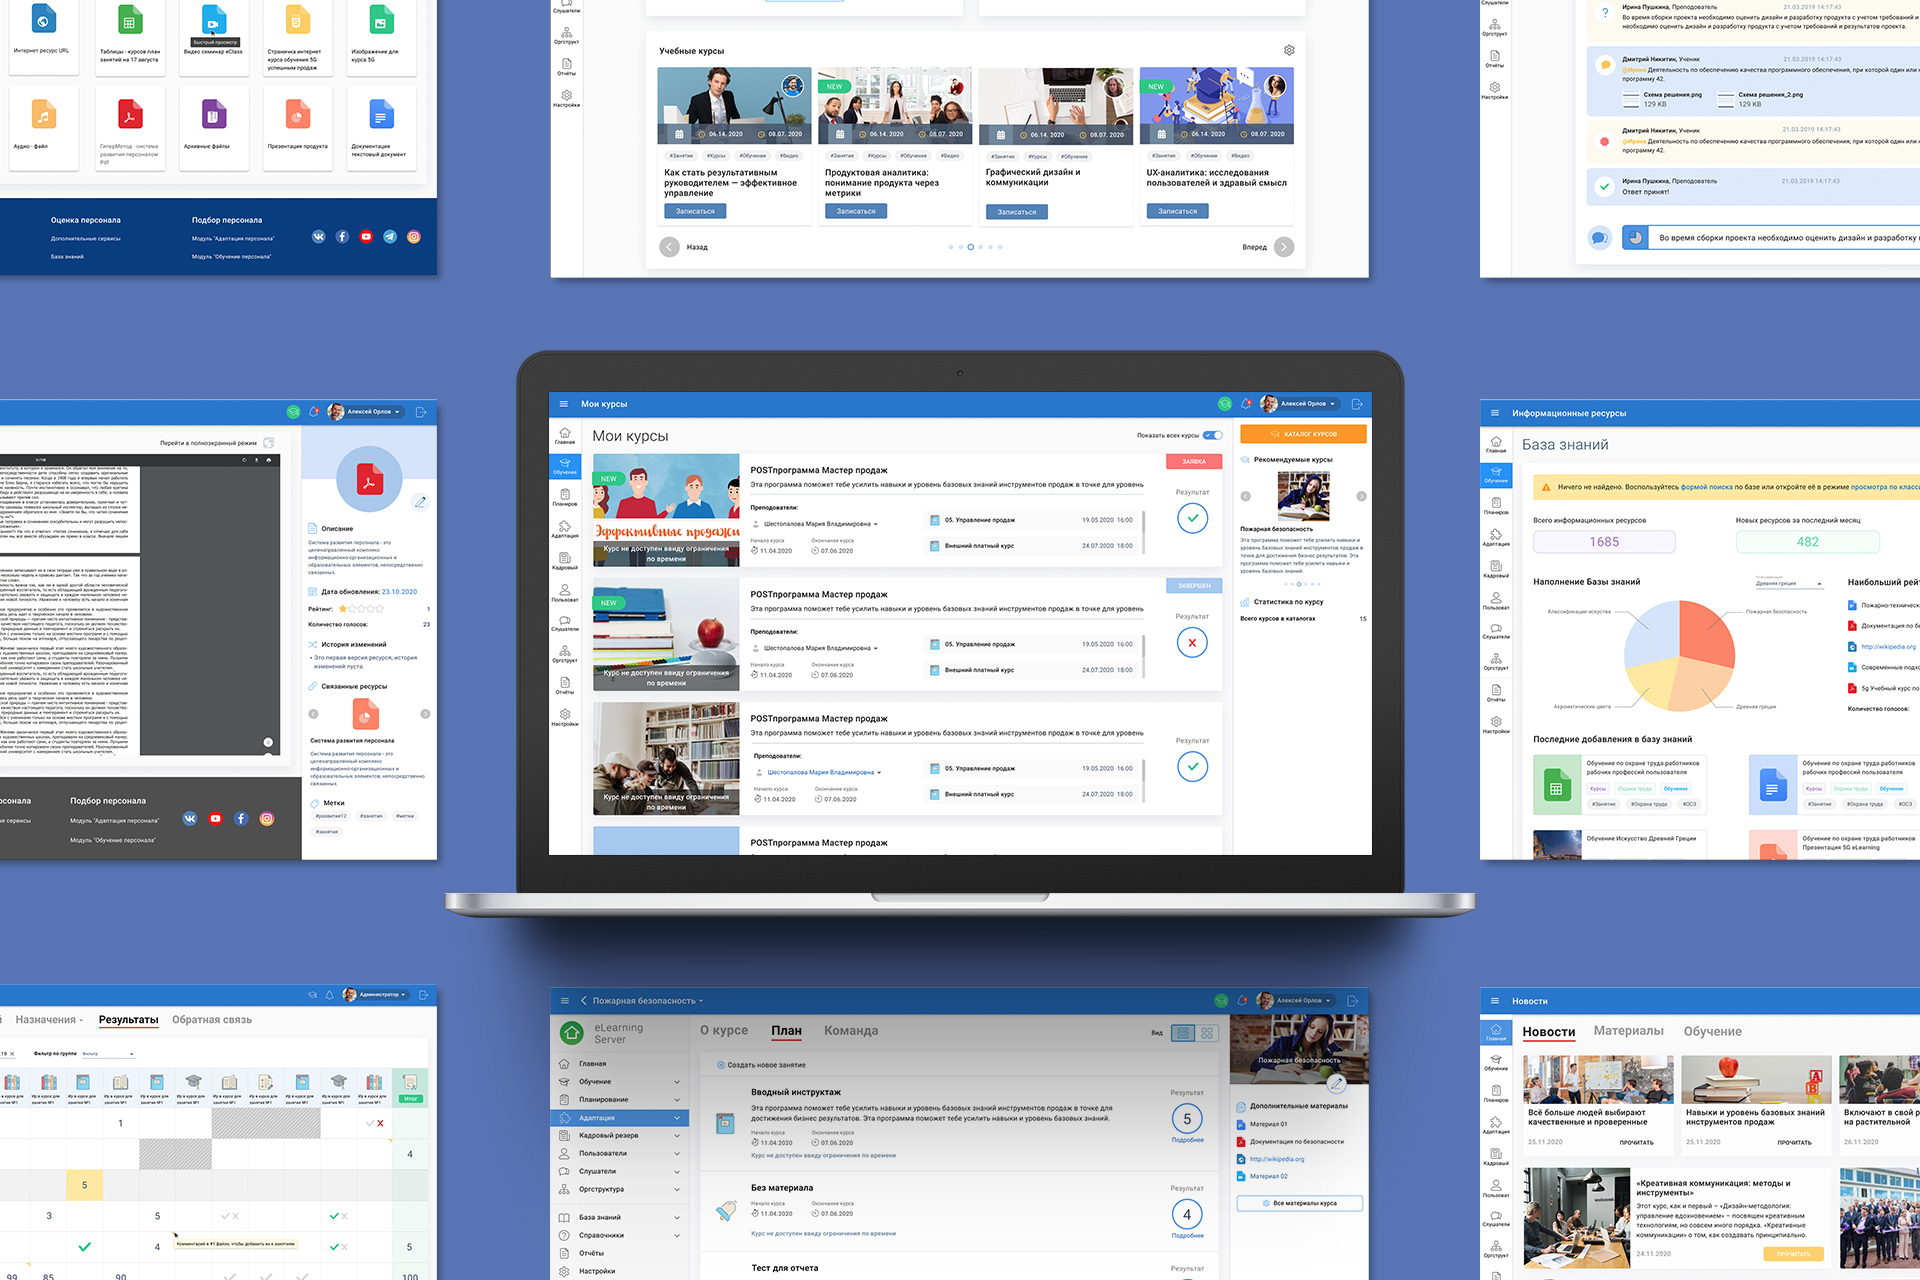The height and width of the screenshot is (1280, 1920).
Task: Click Главная home icon in Мои курсы sidebar
Action: tap(565, 436)
